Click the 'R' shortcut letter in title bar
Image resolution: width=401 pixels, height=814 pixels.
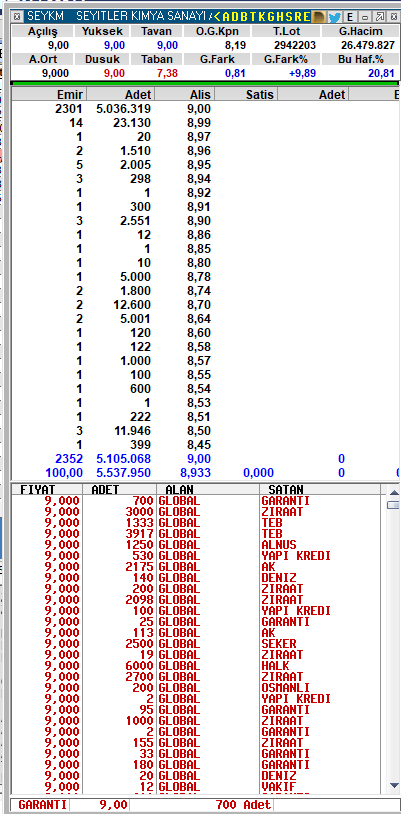pyautogui.click(x=296, y=17)
